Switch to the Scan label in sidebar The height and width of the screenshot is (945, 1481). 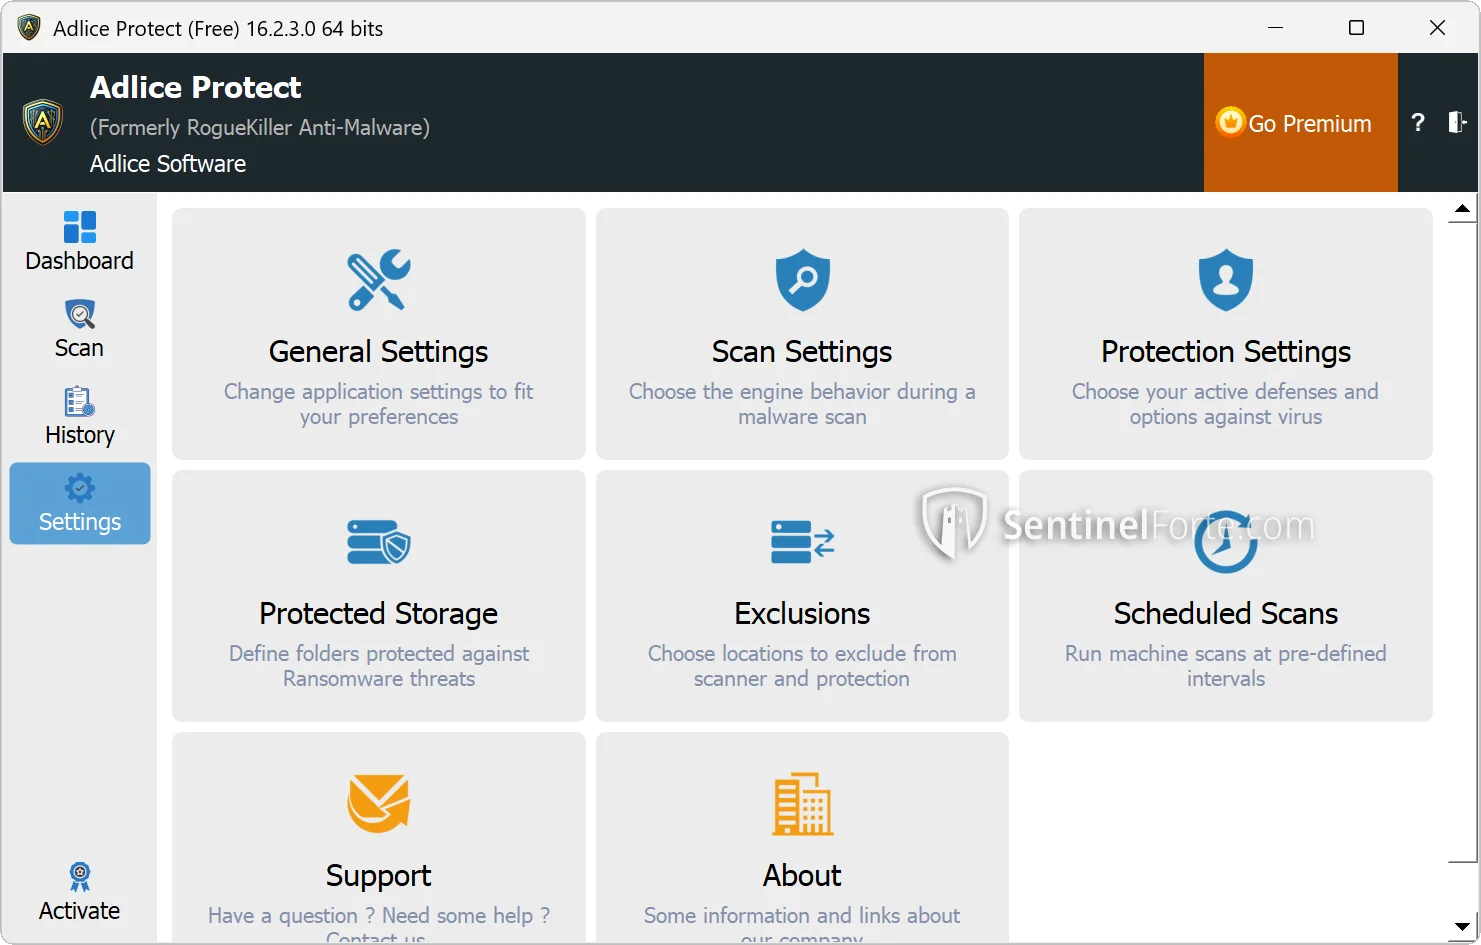tap(80, 348)
